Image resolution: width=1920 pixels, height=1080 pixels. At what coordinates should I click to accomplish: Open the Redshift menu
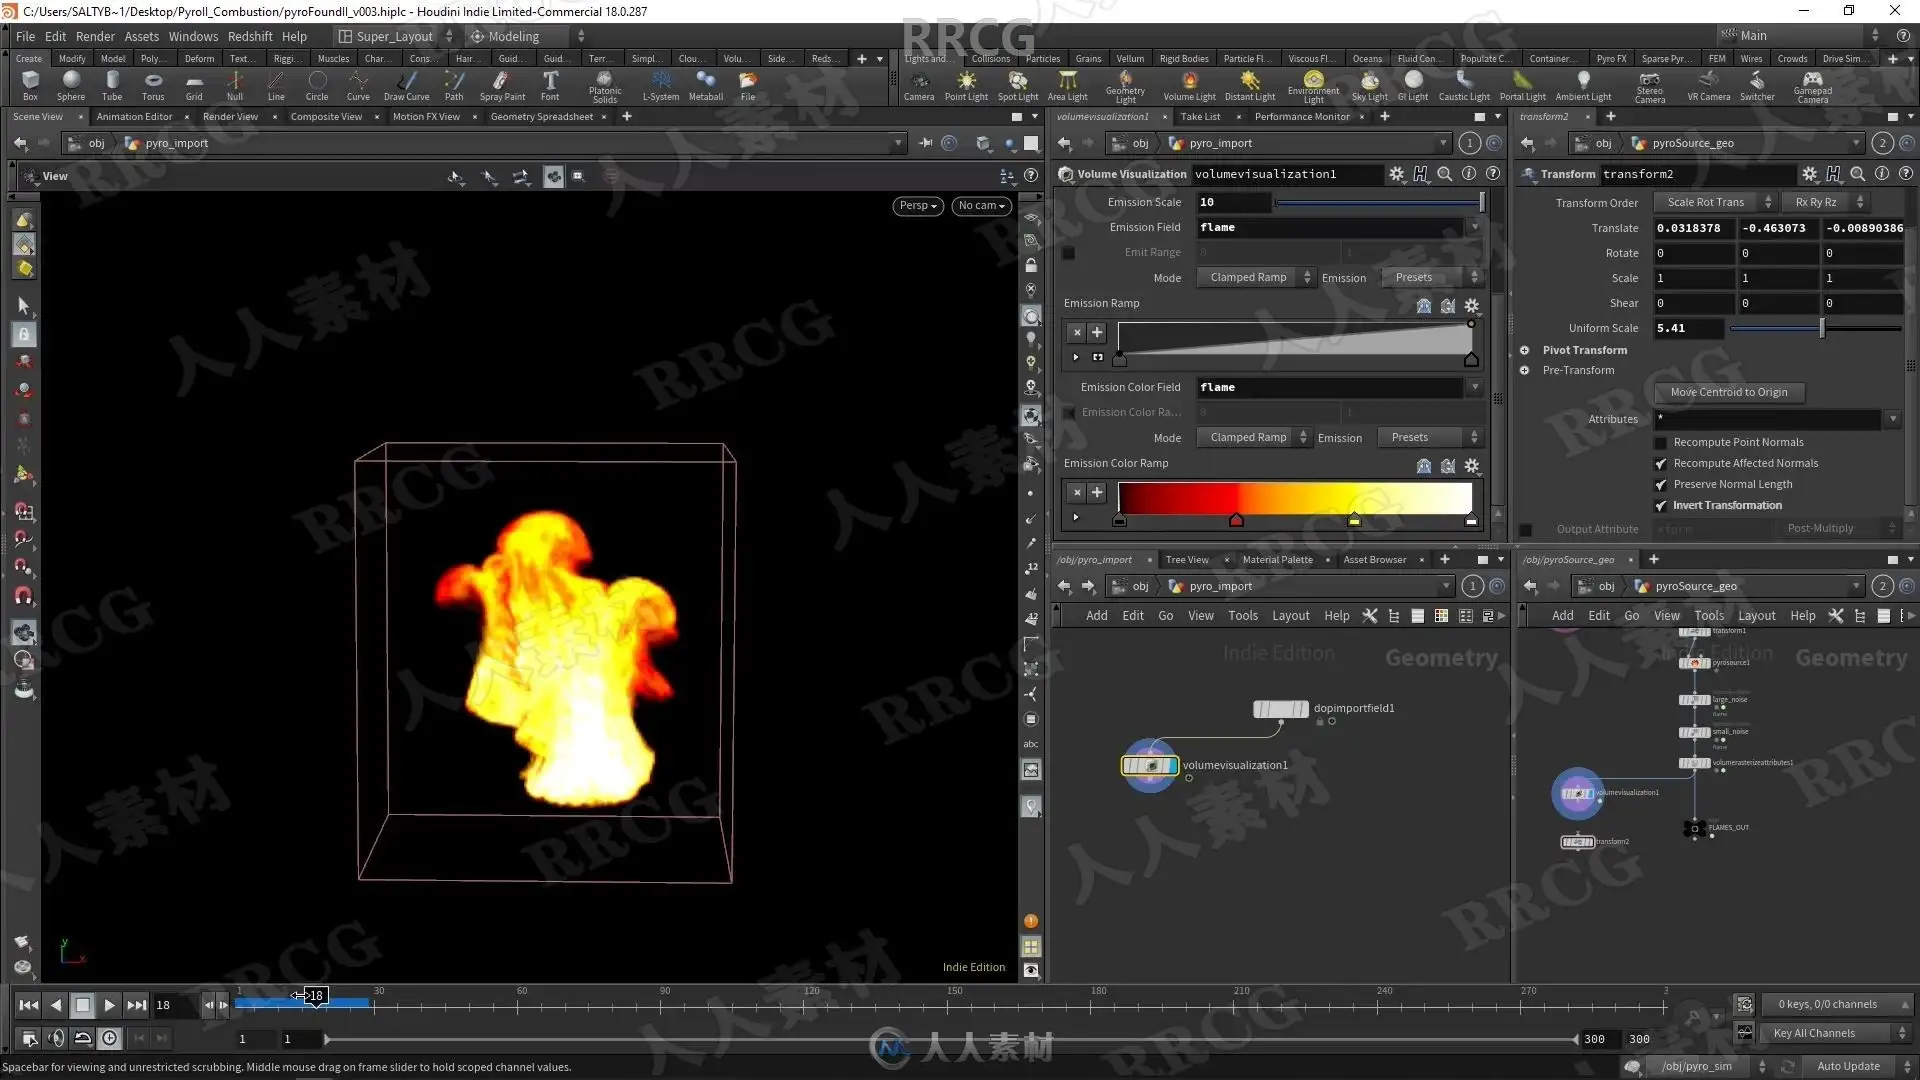click(249, 36)
